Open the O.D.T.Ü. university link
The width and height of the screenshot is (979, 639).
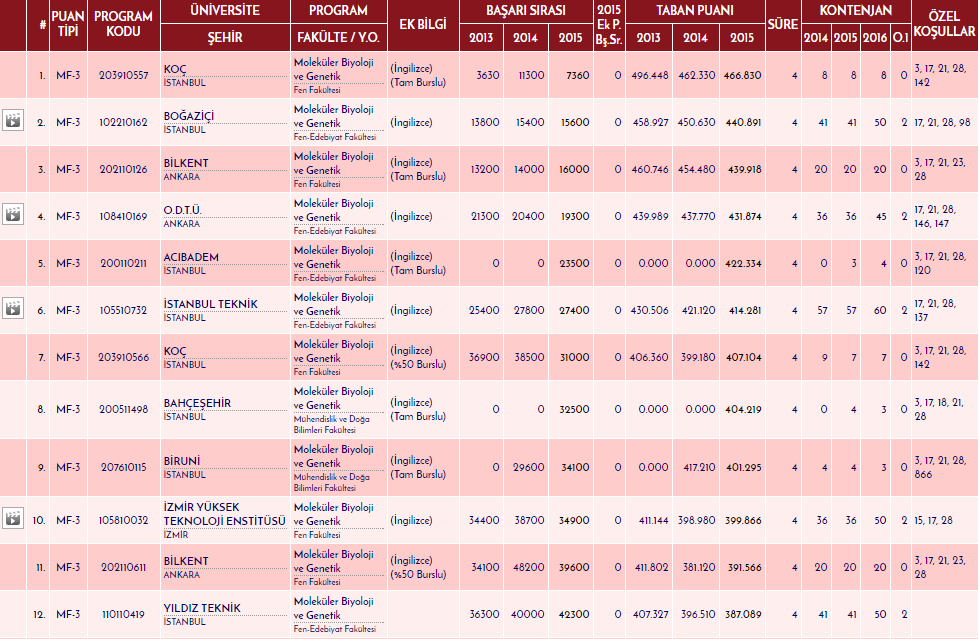point(182,210)
